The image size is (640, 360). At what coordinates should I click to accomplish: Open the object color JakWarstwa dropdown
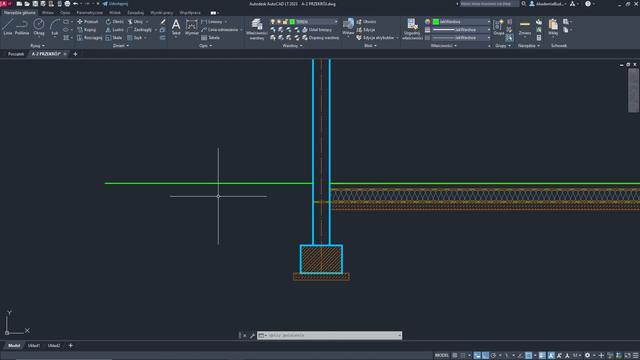coord(462,22)
